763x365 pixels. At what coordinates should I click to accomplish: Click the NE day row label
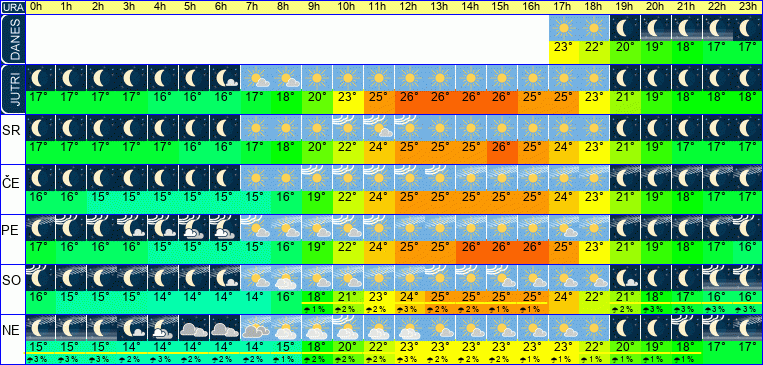(x=10, y=331)
